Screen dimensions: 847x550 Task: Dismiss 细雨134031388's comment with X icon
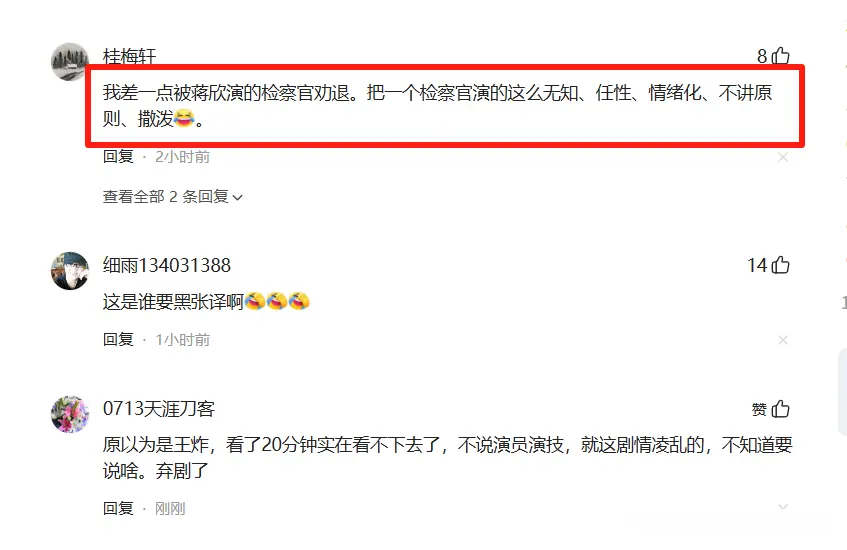[783, 340]
